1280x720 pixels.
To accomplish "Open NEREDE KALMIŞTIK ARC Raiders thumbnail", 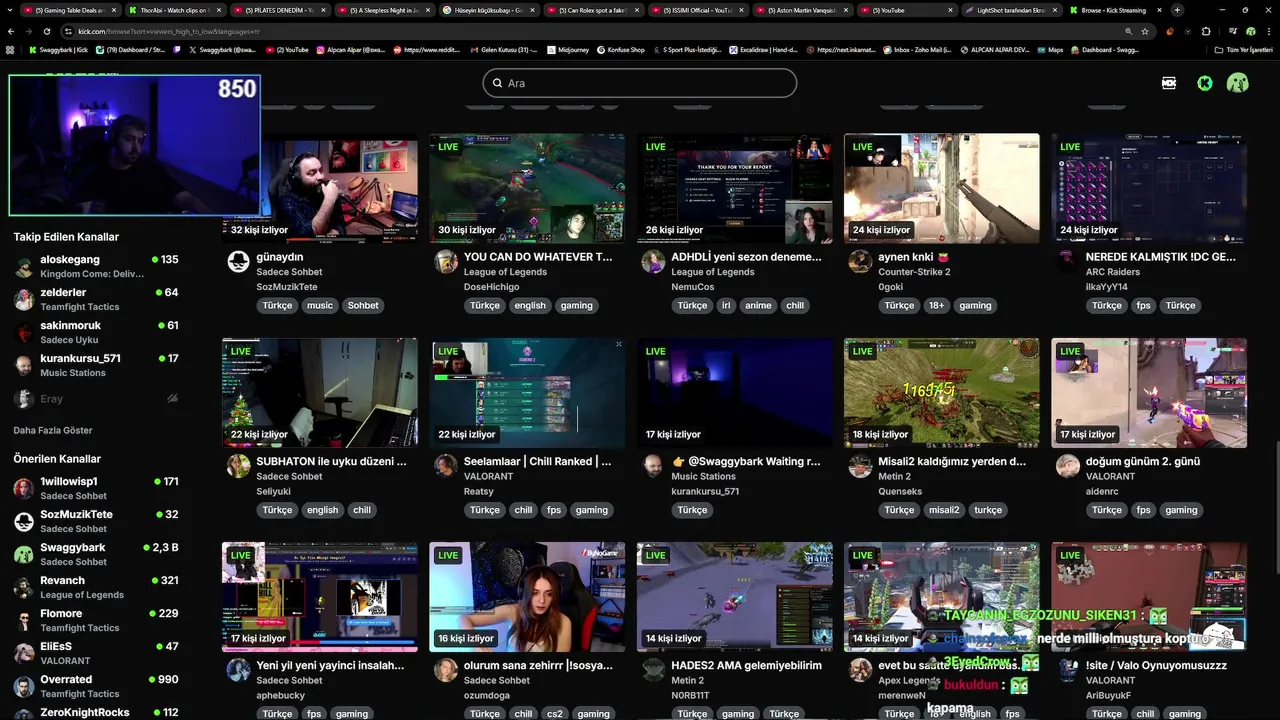I will pyautogui.click(x=1149, y=188).
